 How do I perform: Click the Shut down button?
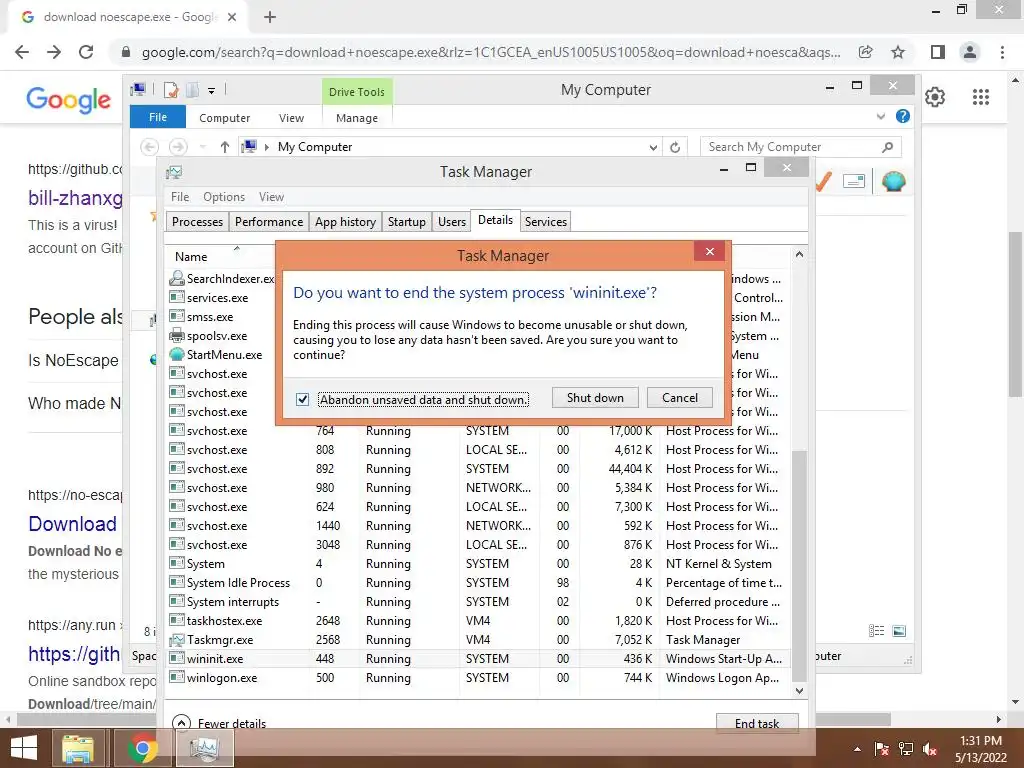(595, 398)
